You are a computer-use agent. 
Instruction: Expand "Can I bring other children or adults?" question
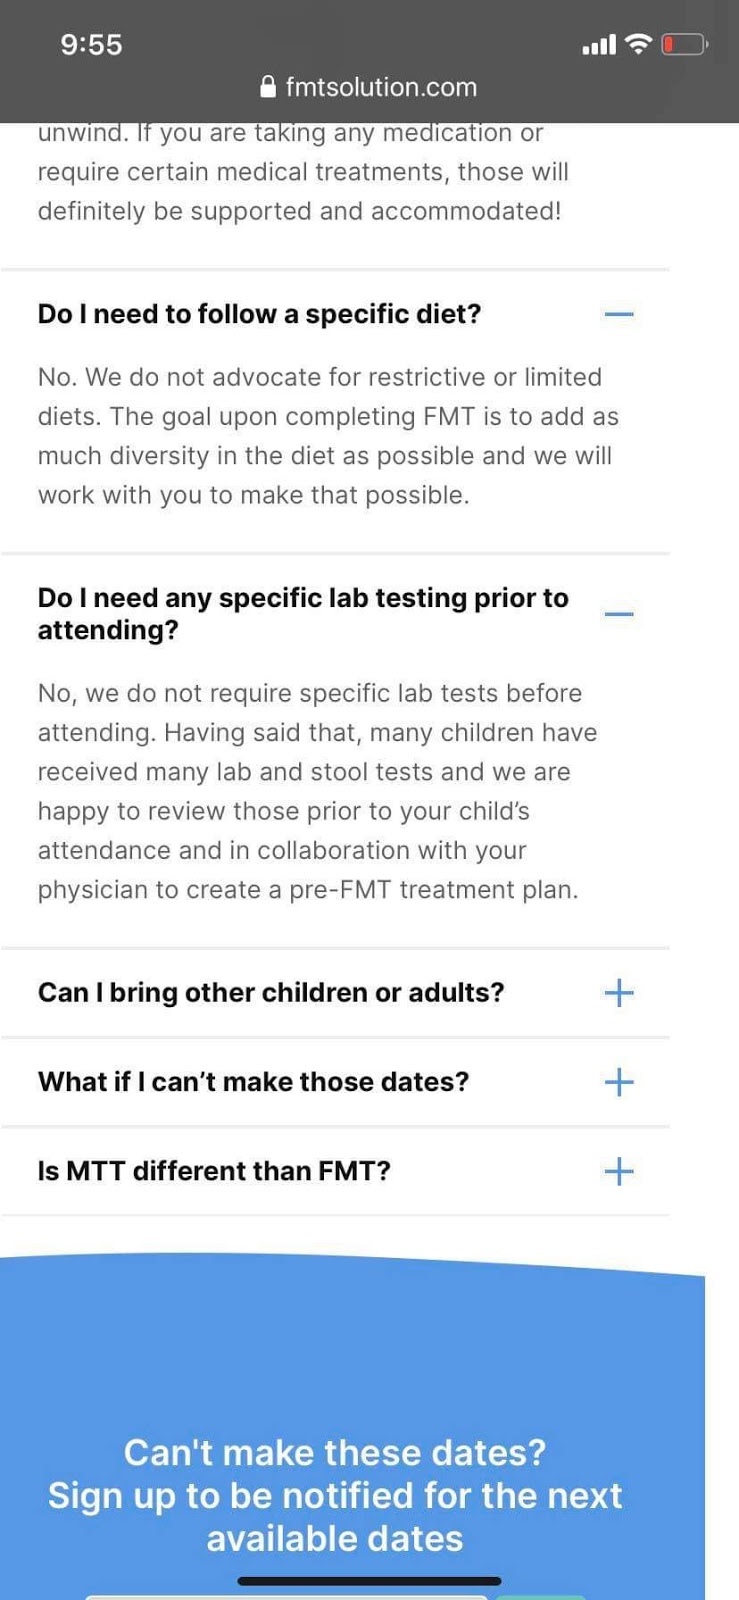coord(271,992)
